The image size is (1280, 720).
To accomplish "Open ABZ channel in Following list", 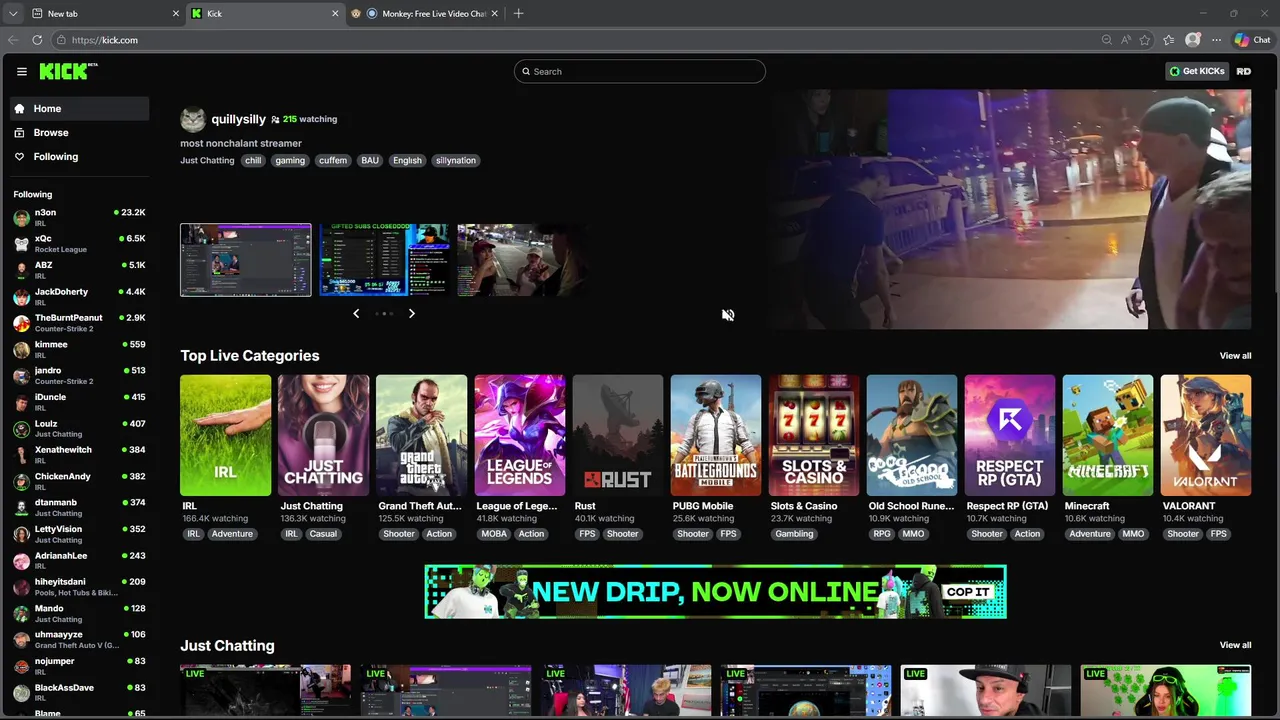I will (80, 270).
